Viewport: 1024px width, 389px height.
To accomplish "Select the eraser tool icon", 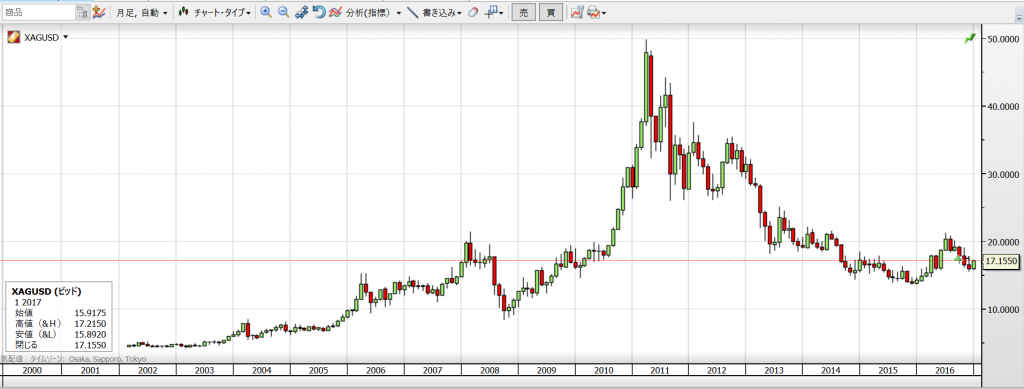I will [473, 12].
